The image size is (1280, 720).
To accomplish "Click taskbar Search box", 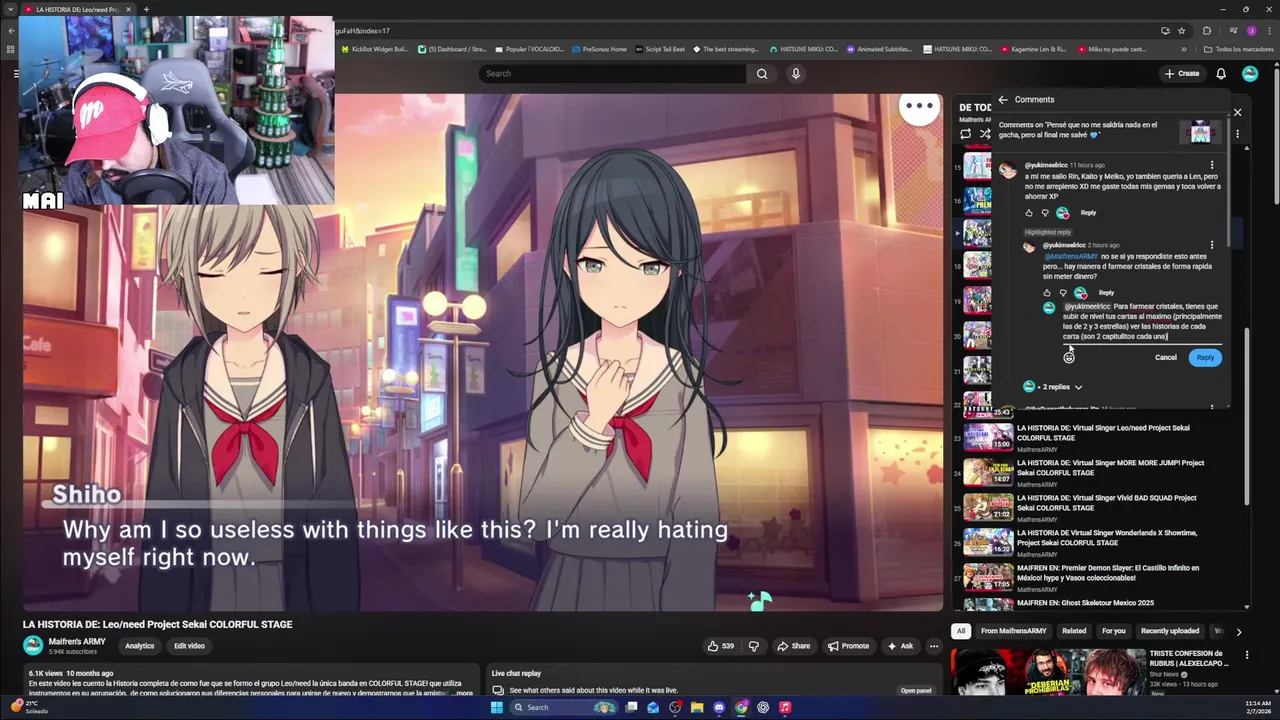I will [x=566, y=707].
